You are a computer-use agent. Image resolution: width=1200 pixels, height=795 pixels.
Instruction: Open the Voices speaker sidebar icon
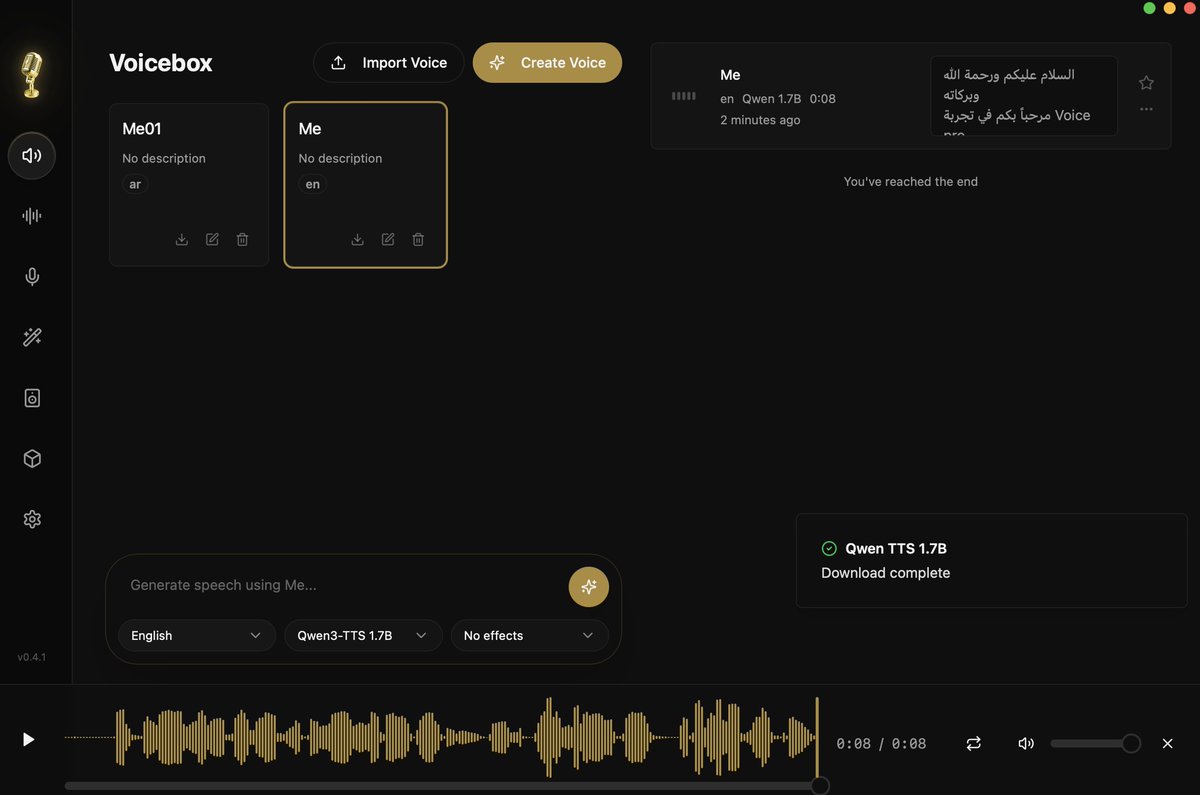[32, 155]
